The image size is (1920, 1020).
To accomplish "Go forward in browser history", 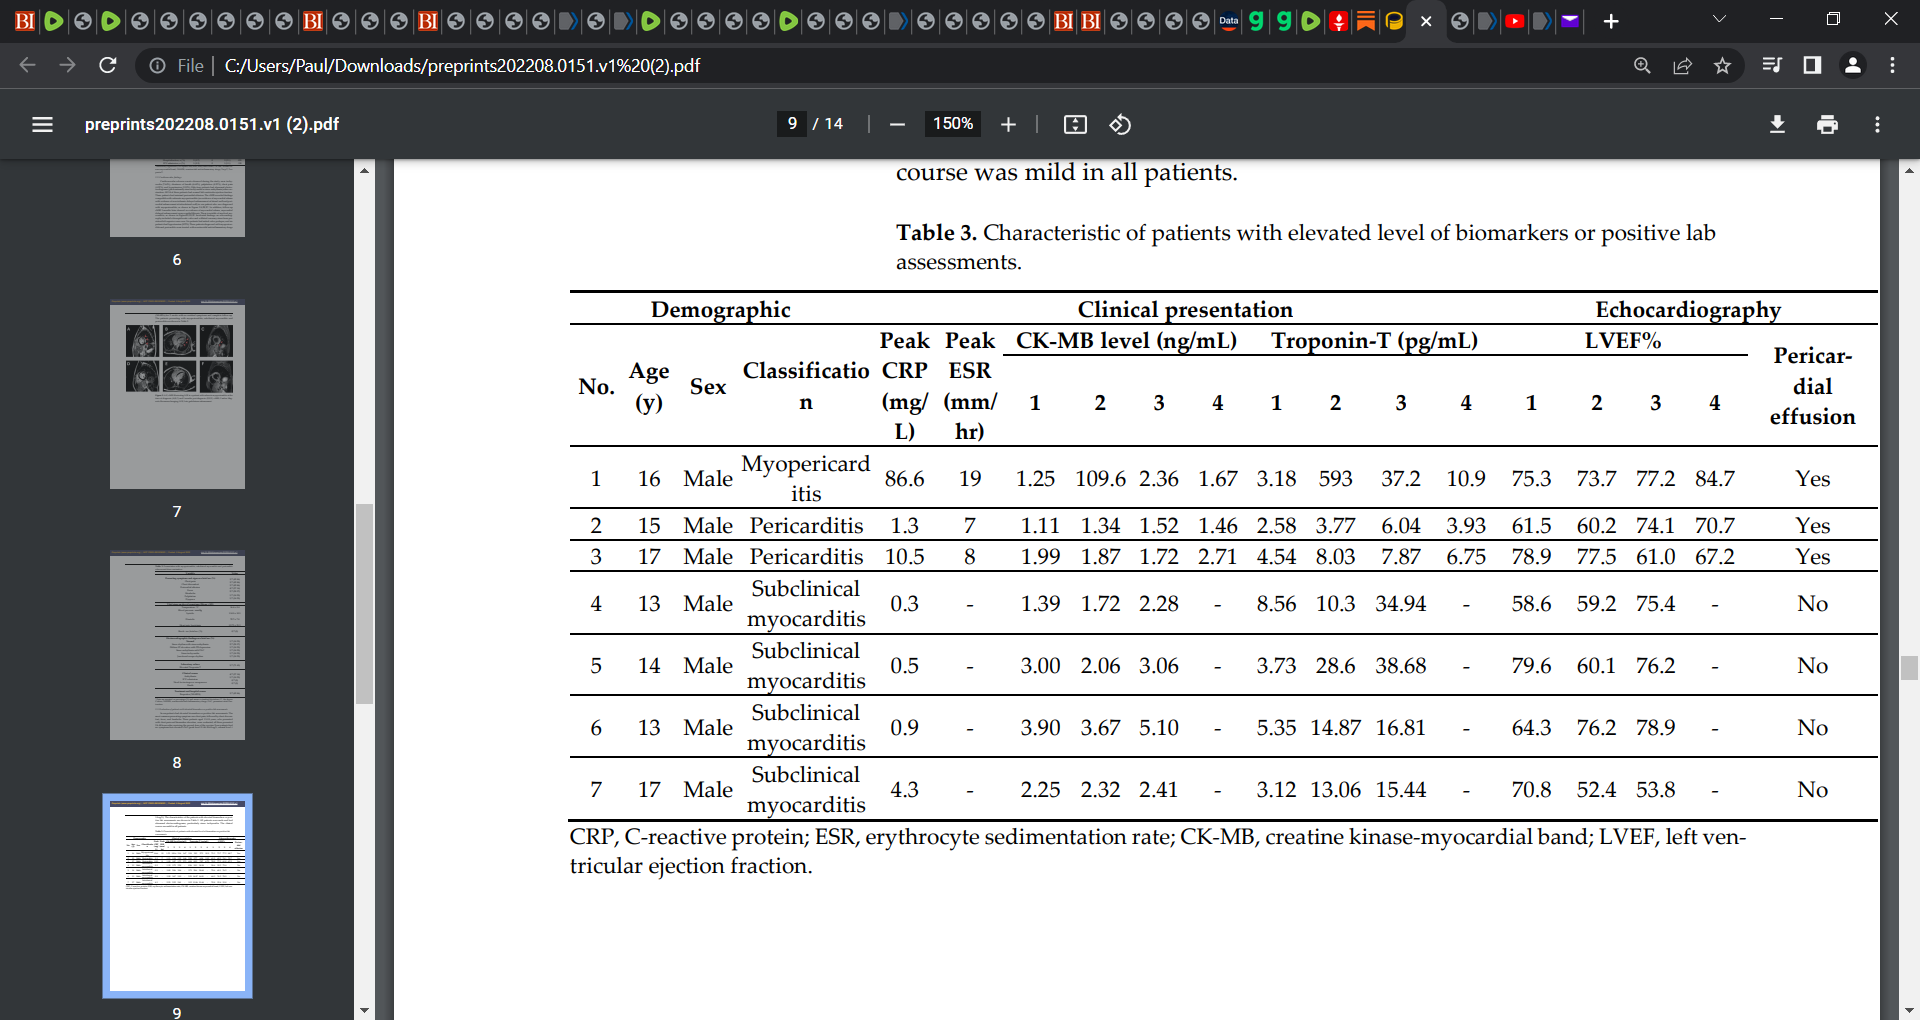I will 67,65.
